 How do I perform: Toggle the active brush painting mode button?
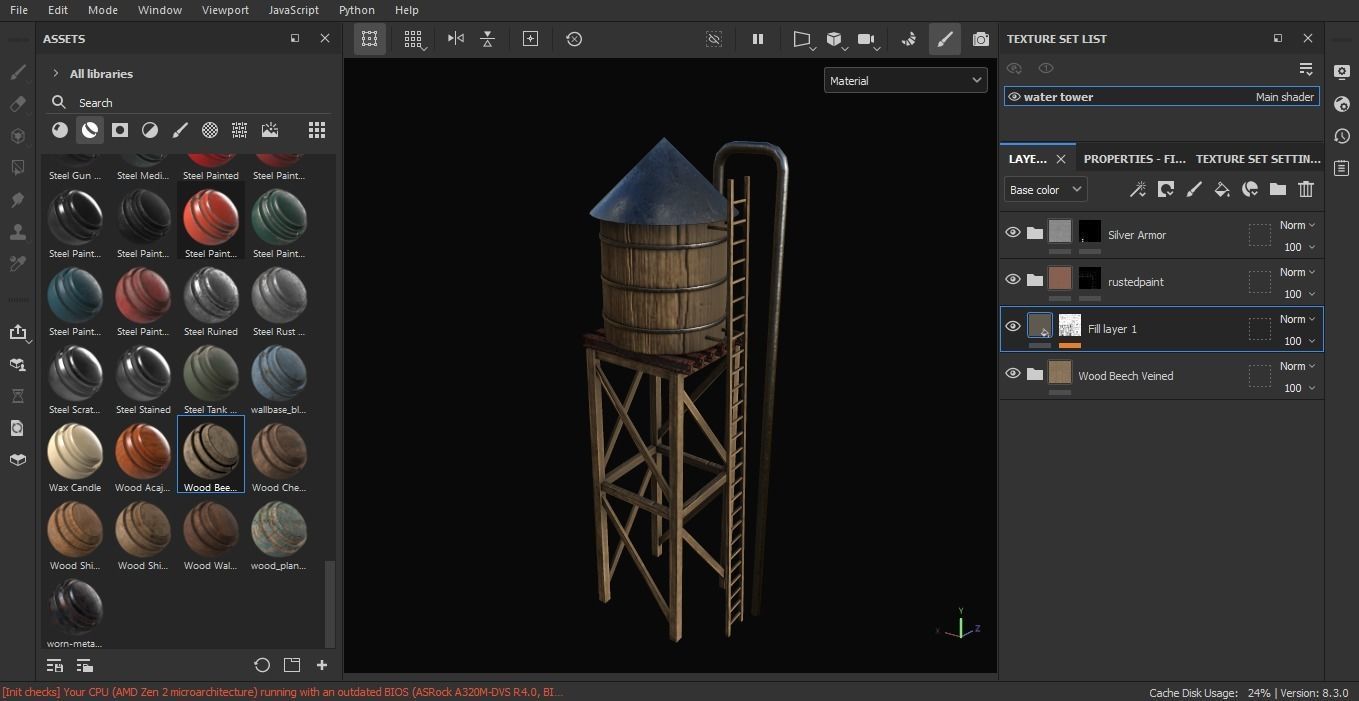pos(944,39)
